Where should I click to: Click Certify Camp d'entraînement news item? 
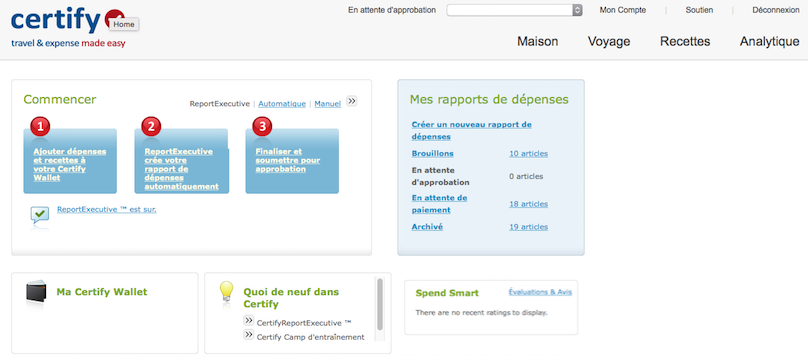tap(310, 337)
